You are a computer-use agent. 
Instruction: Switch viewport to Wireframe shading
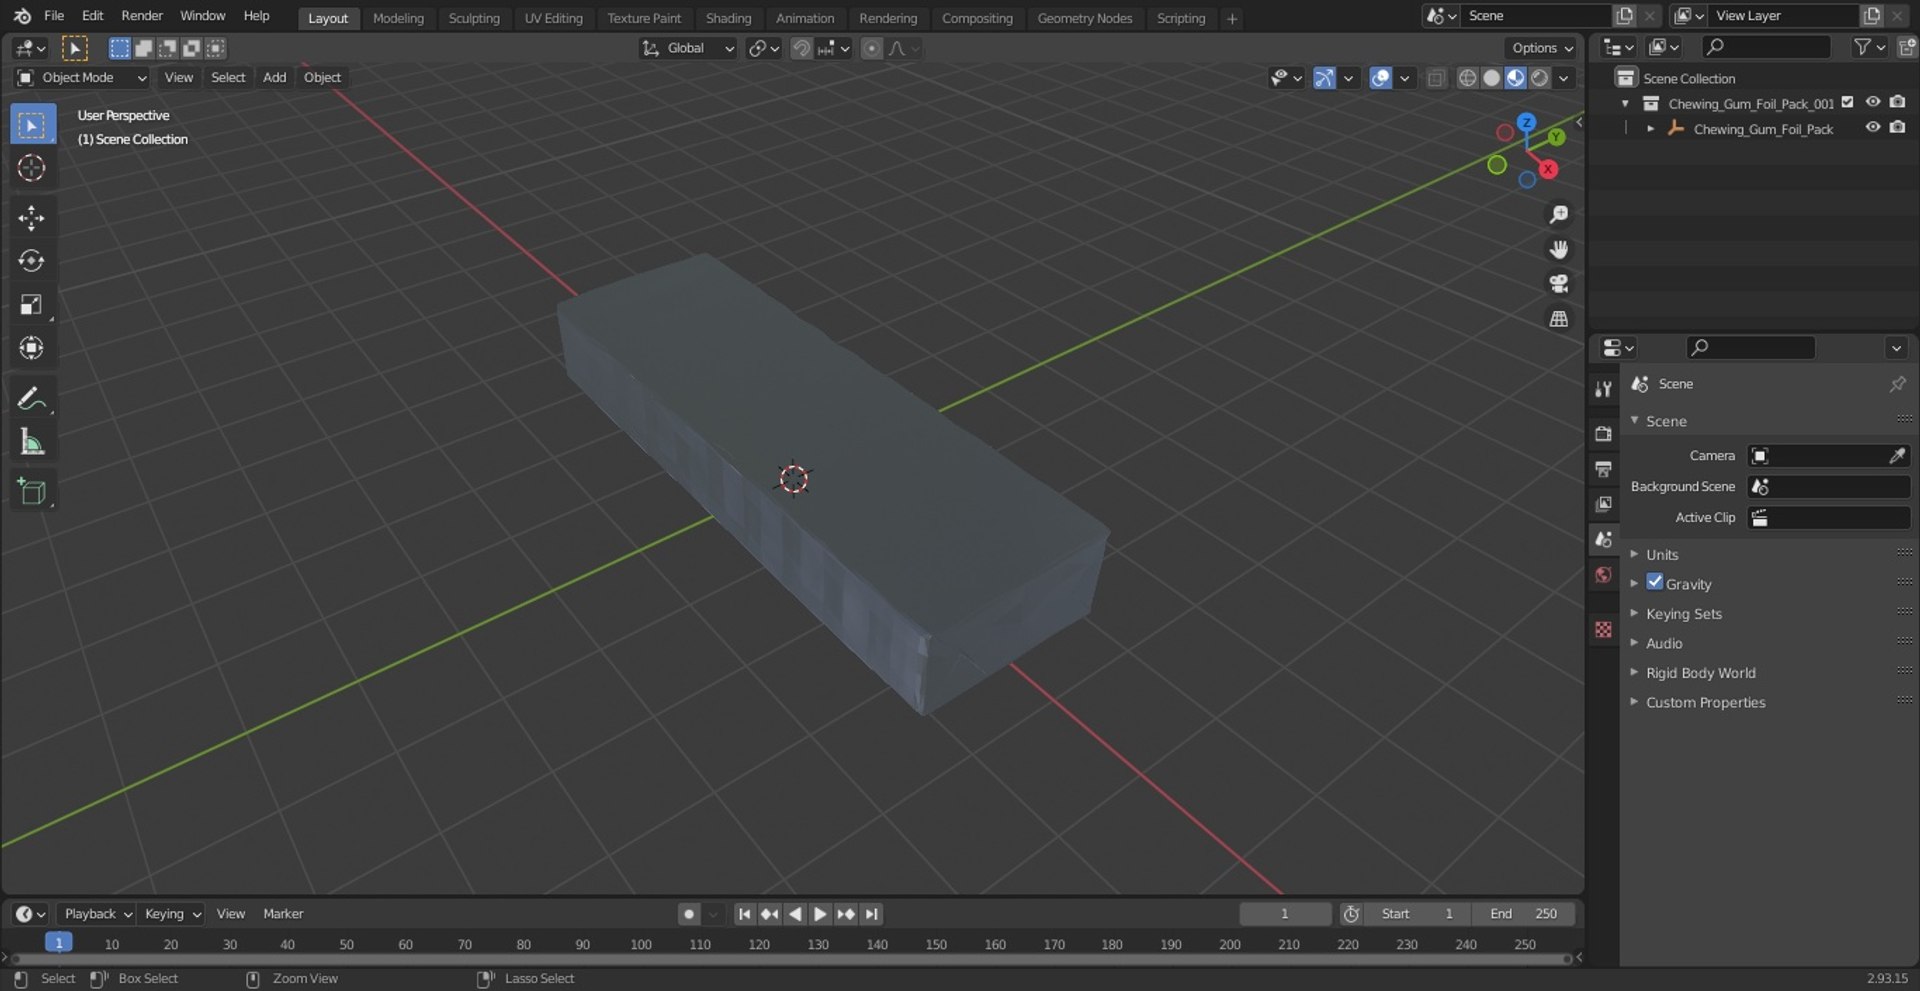pos(1467,78)
